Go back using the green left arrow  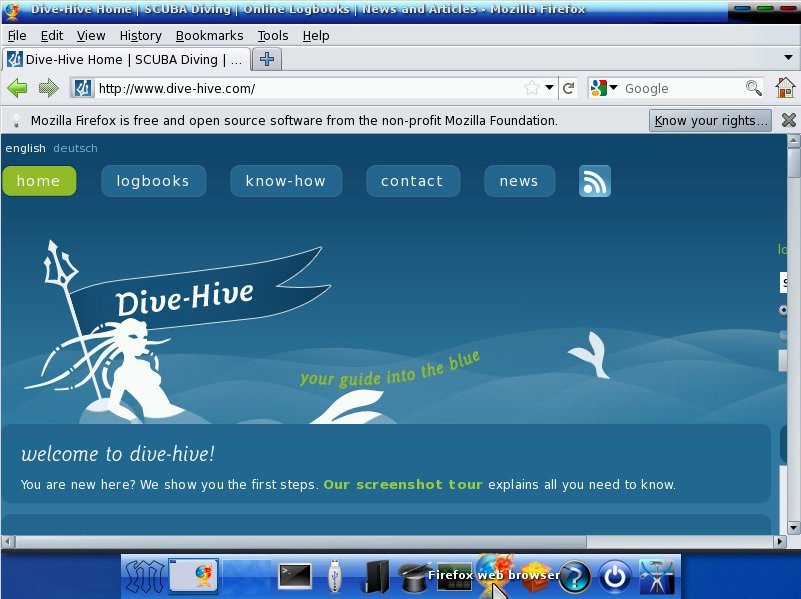(x=17, y=88)
